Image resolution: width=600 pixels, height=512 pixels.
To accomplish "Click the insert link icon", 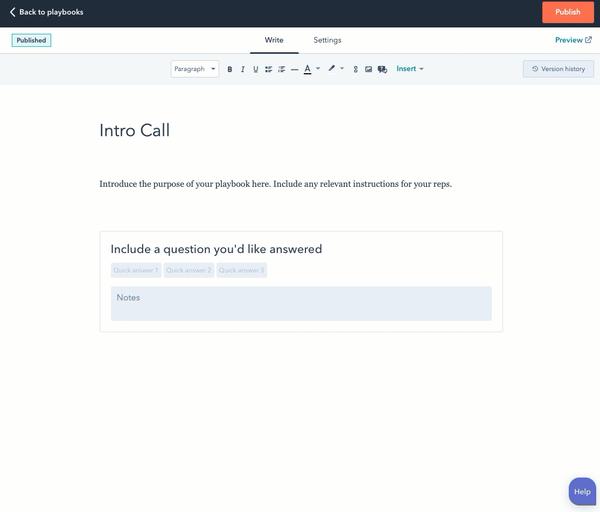I will tap(355, 69).
